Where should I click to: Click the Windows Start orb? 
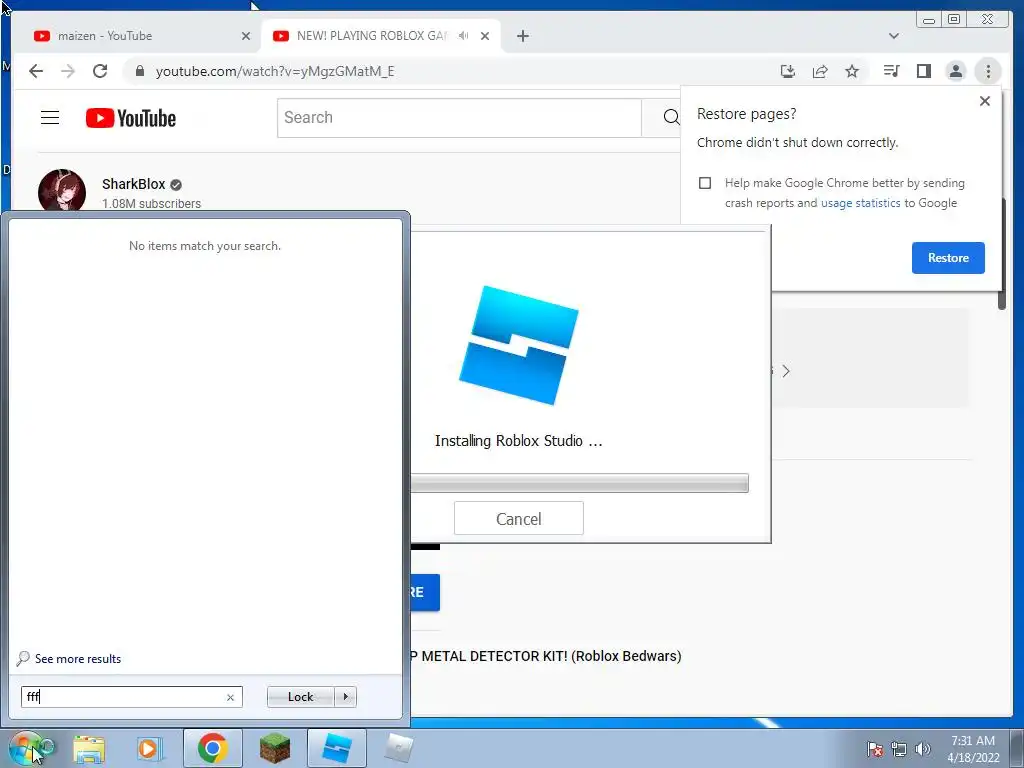point(29,748)
